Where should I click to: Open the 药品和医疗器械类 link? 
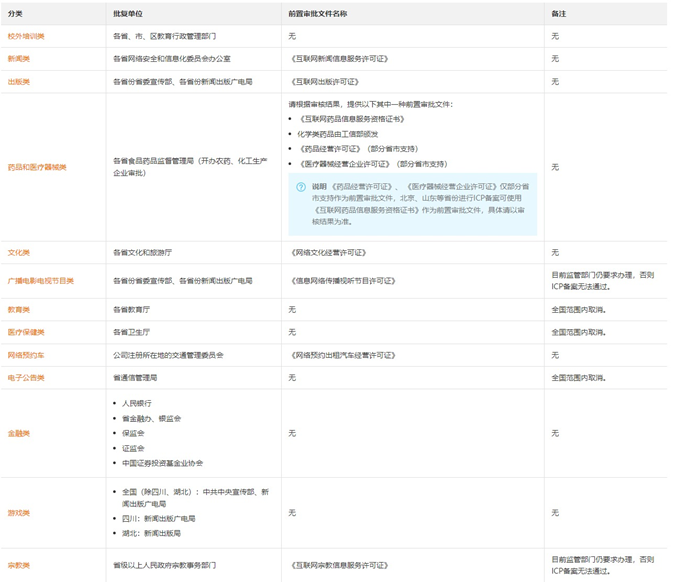[37, 167]
